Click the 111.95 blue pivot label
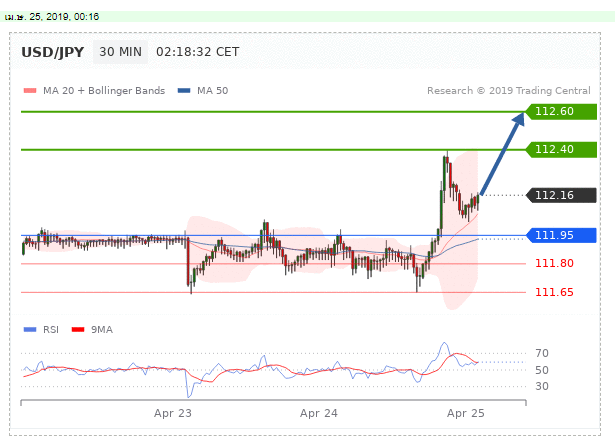 (561, 235)
